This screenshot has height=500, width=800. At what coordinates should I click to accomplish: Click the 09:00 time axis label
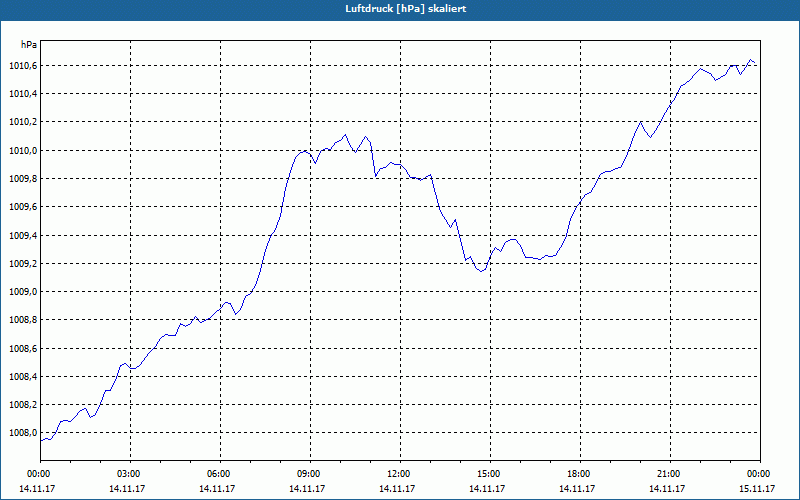(310, 474)
